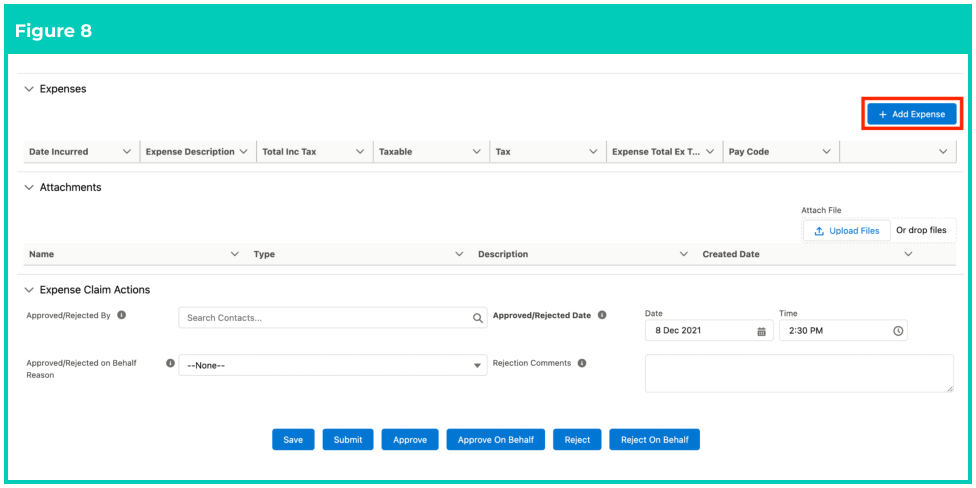Image resolution: width=976 pixels, height=488 pixels.
Task: Open the Expense Total Ex Tax column menu
Action: click(710, 152)
